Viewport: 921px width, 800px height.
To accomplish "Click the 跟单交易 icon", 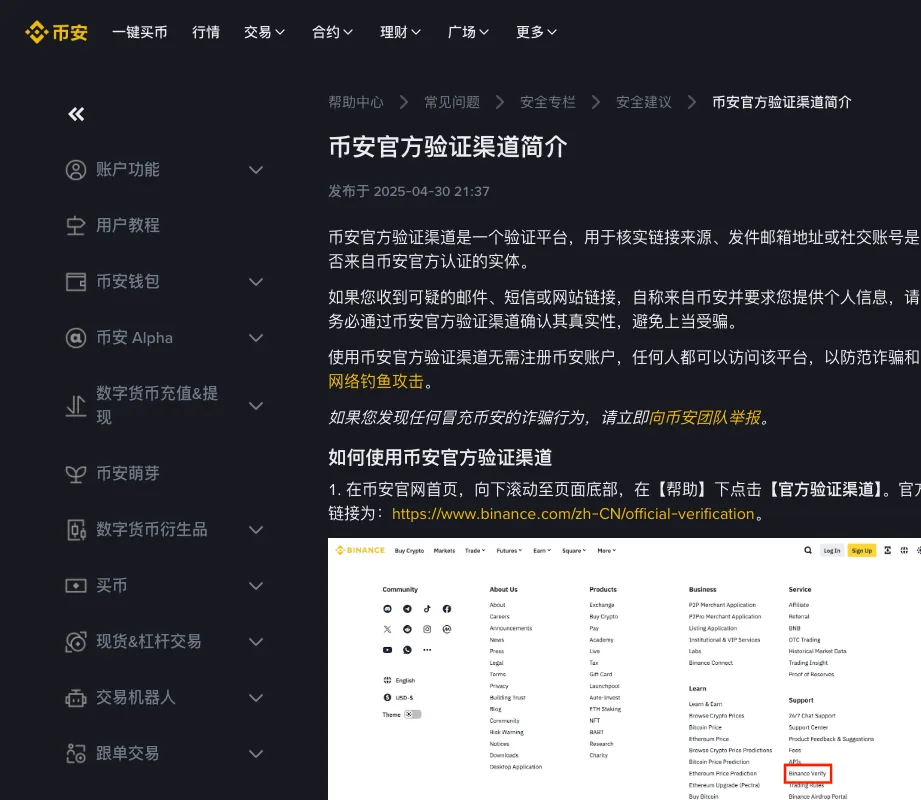I will tap(76, 754).
